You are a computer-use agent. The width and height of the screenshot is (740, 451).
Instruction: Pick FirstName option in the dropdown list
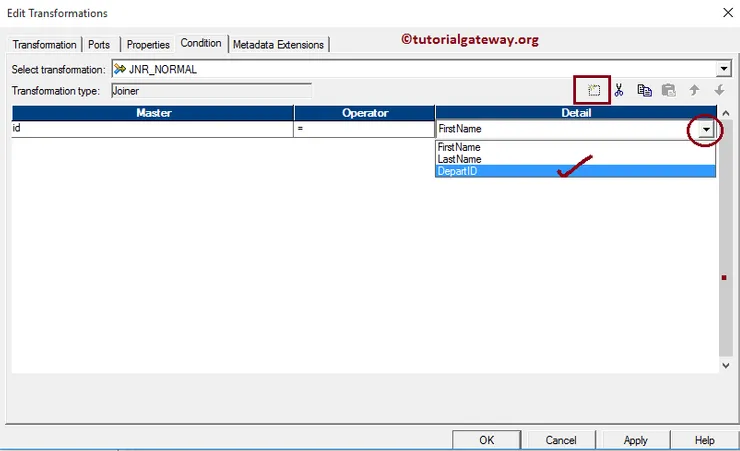coord(459,147)
